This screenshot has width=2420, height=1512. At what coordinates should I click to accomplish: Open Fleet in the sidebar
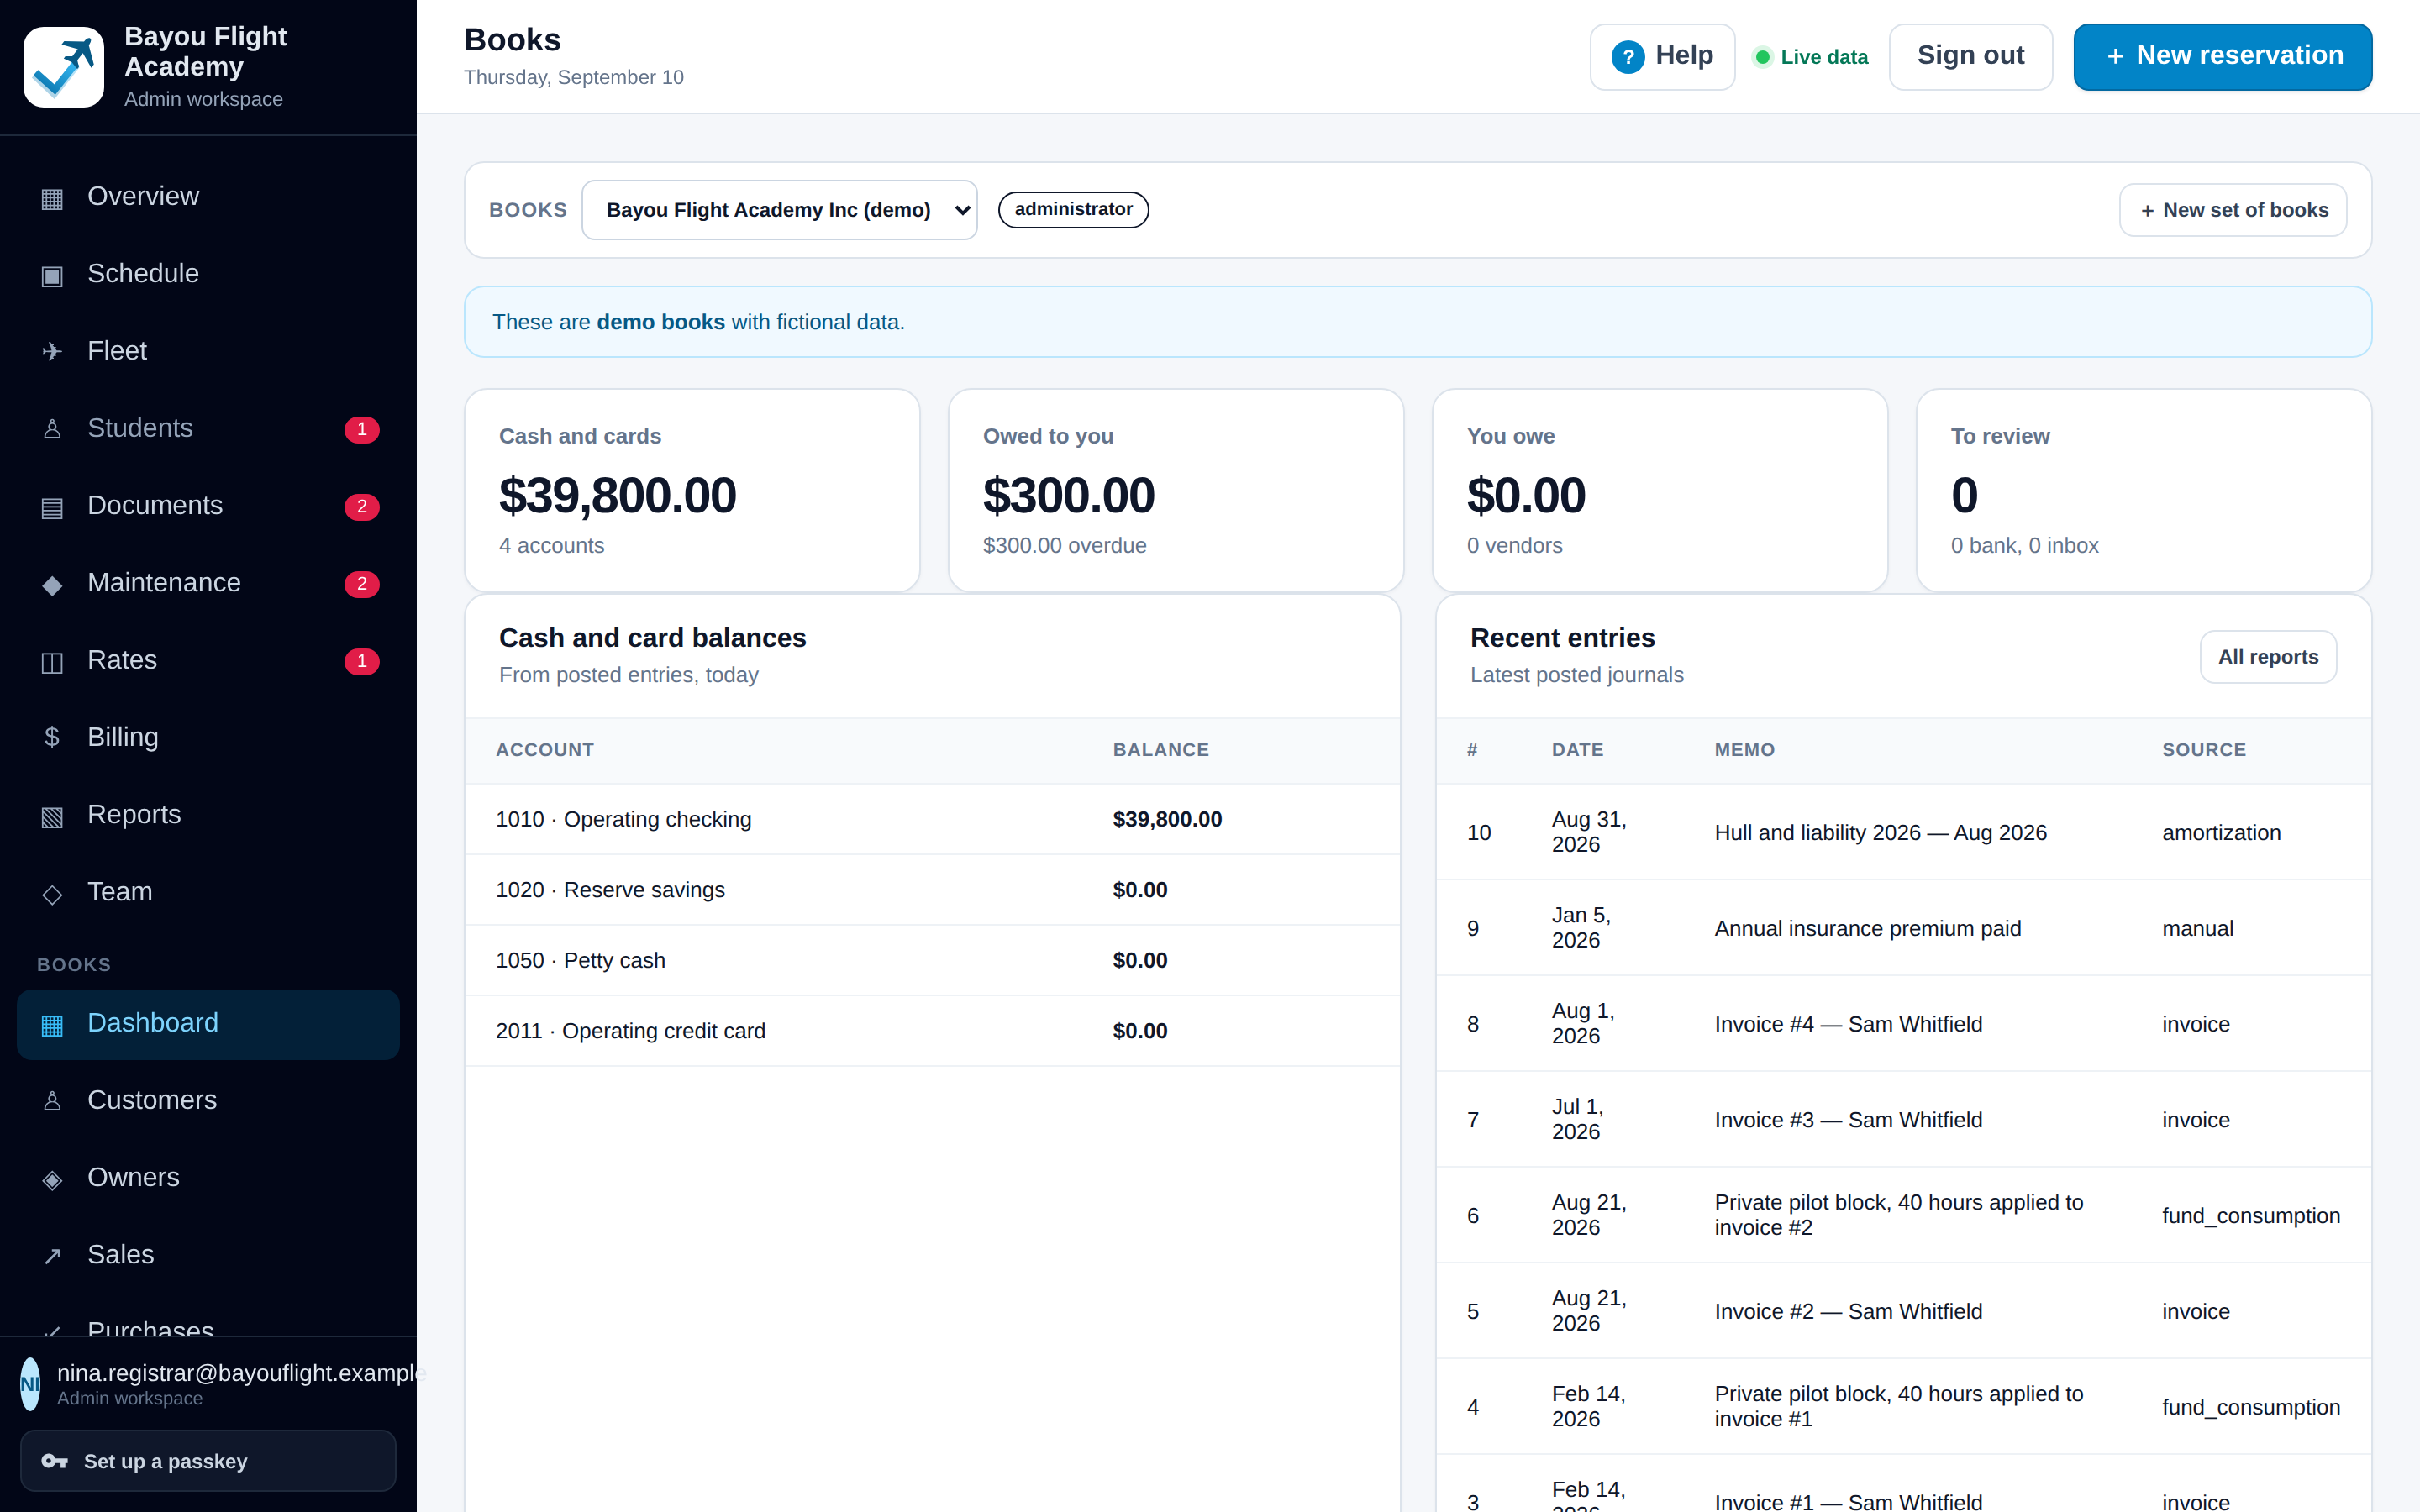pos(208,350)
